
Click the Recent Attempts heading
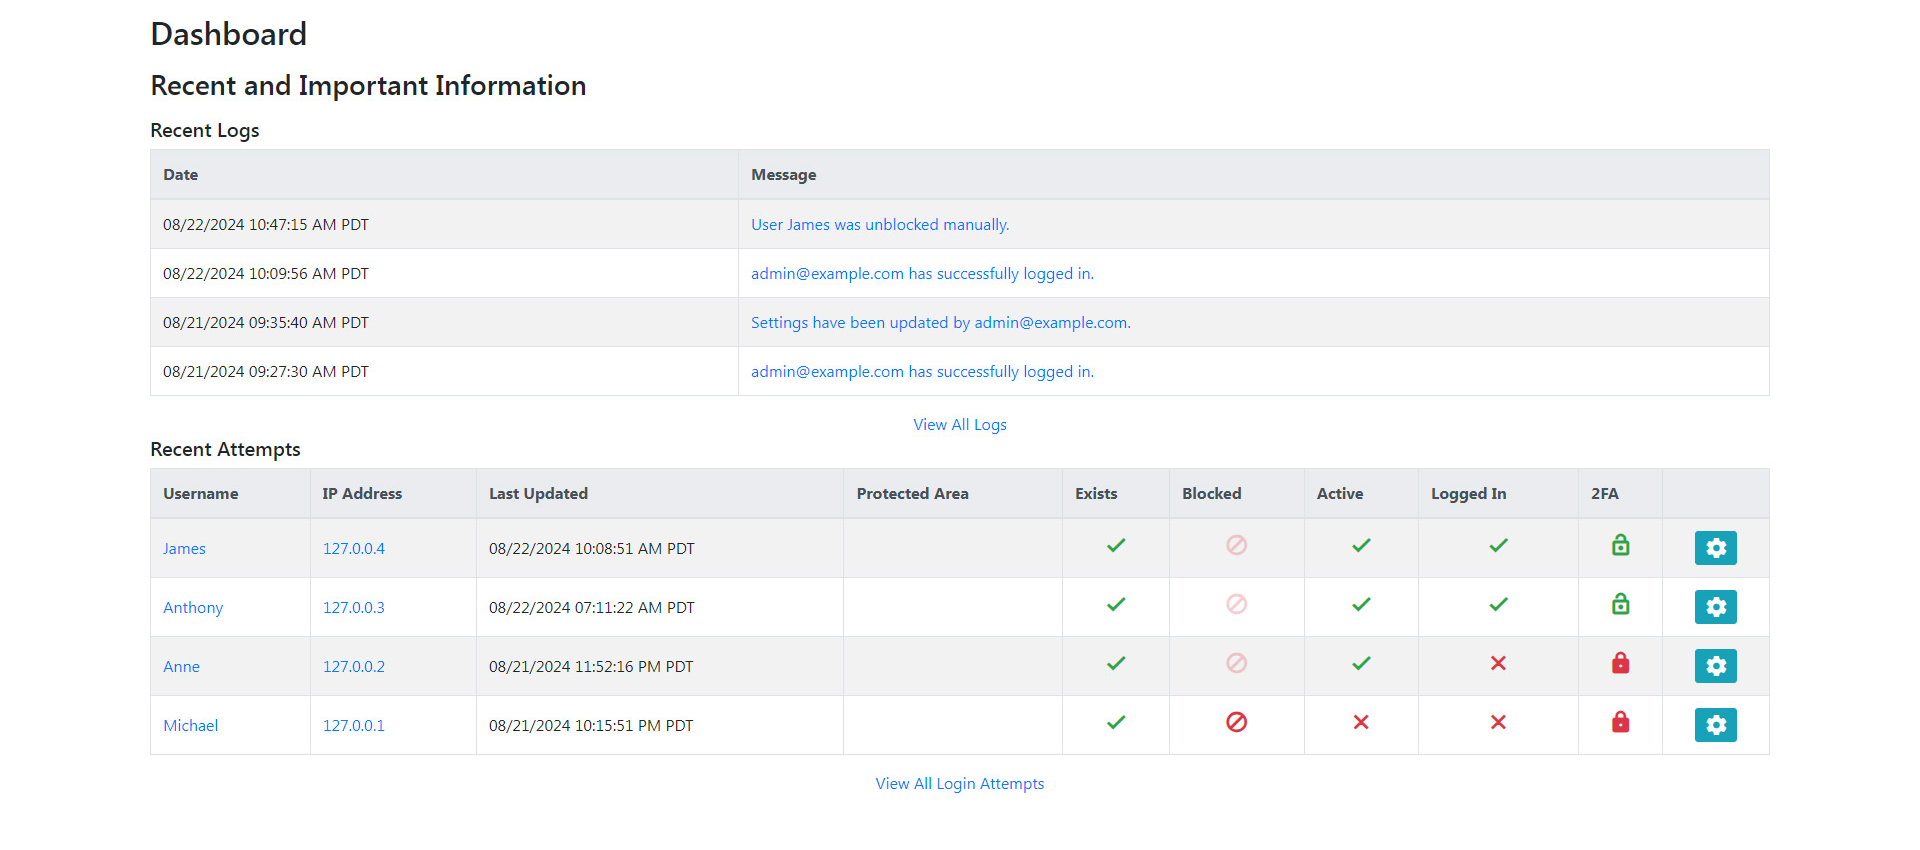225,450
